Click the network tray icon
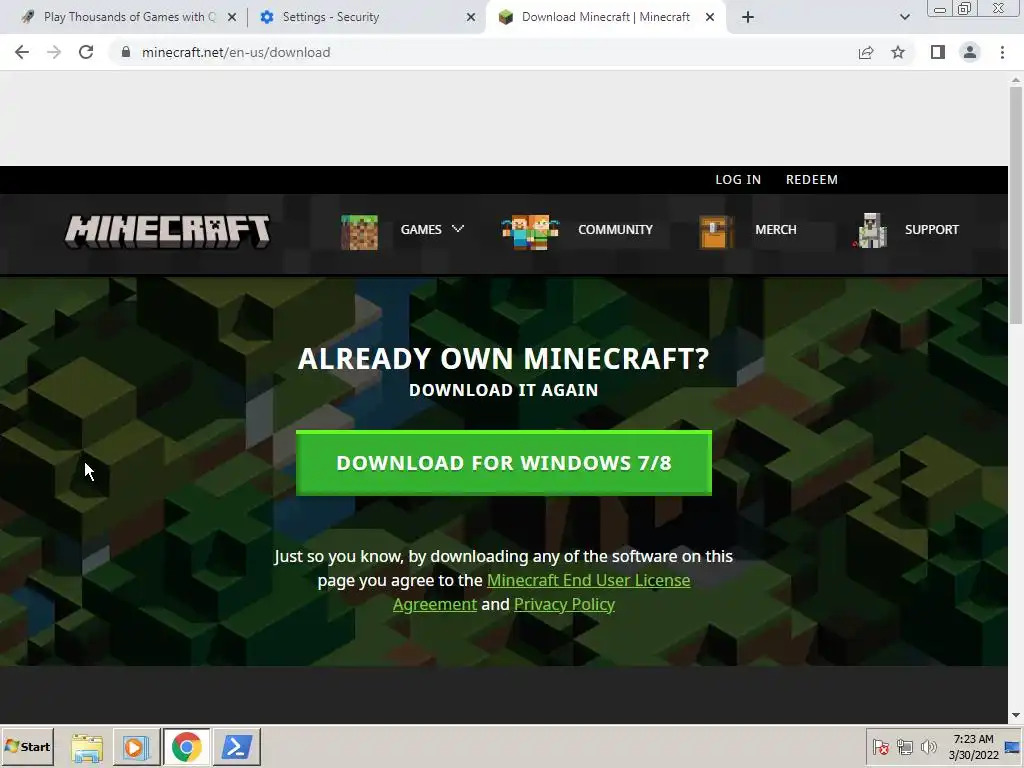 pyautogui.click(x=904, y=746)
